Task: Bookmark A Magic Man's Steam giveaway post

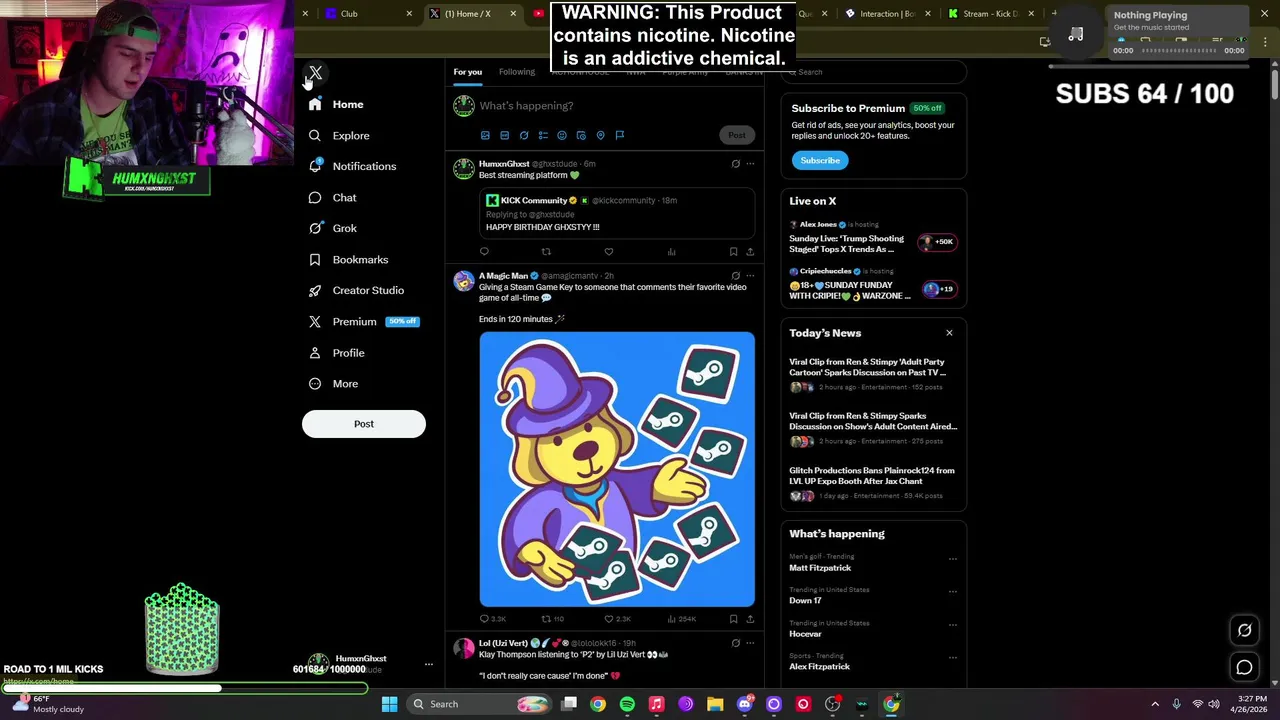Action: [733, 619]
